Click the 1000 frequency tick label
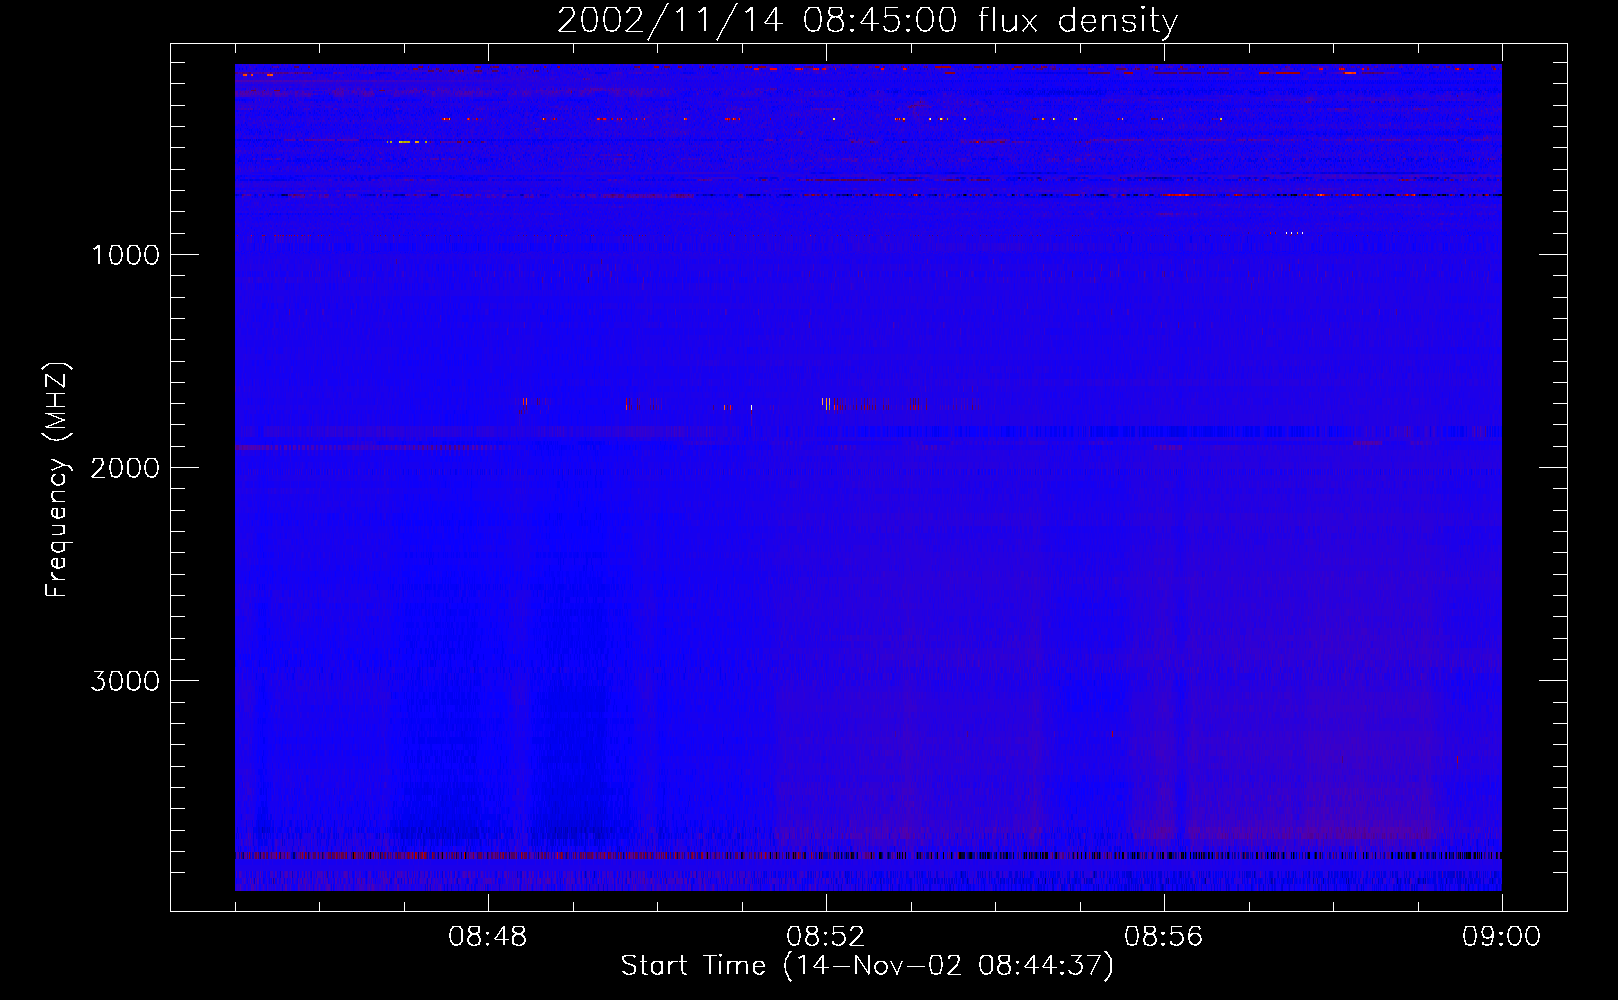The height and width of the screenshot is (1000, 1618). 125,255
